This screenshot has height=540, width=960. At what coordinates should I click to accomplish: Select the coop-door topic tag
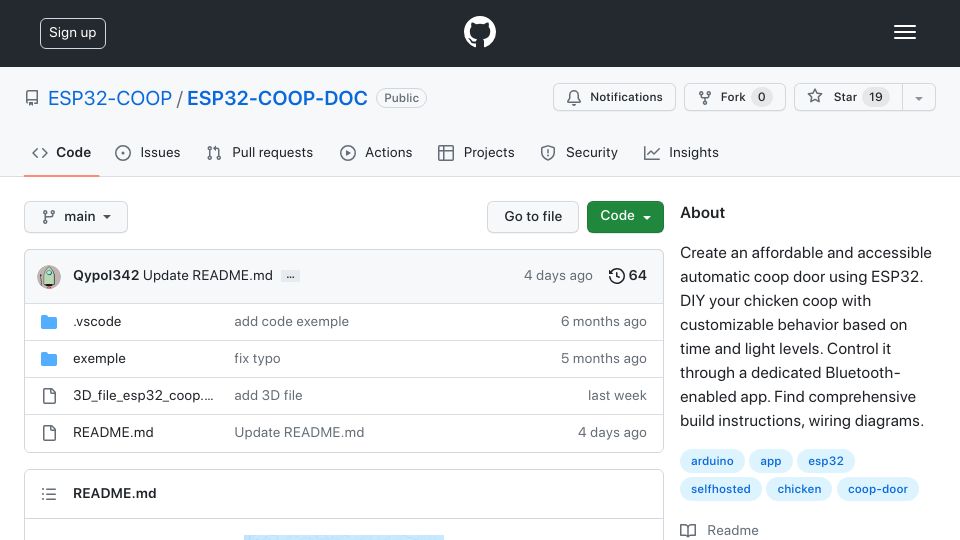pos(877,489)
